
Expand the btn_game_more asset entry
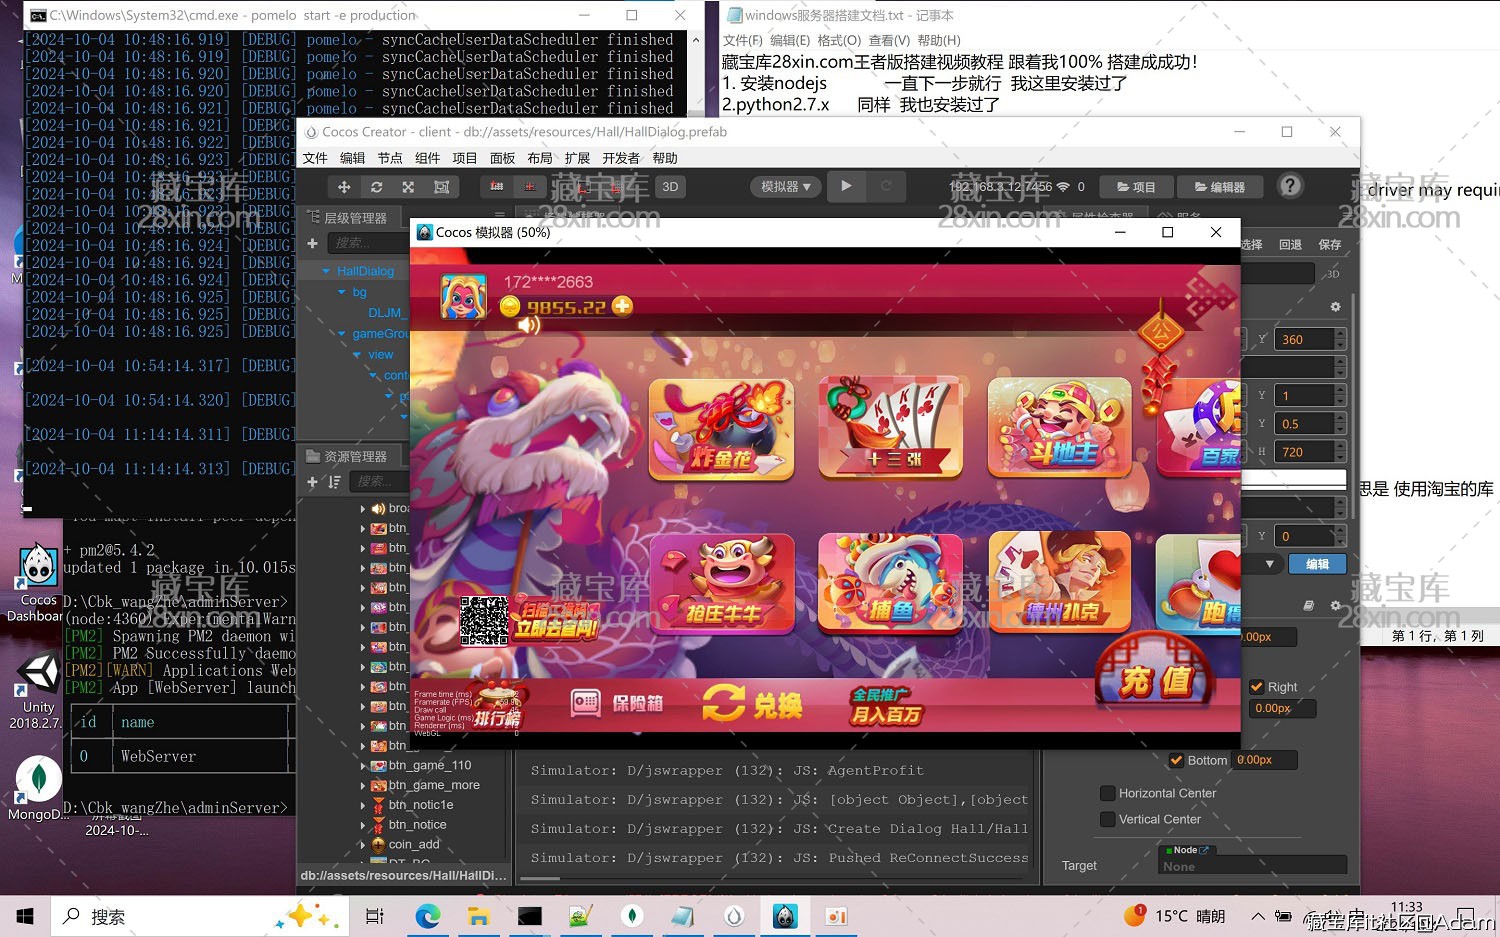click(x=363, y=785)
